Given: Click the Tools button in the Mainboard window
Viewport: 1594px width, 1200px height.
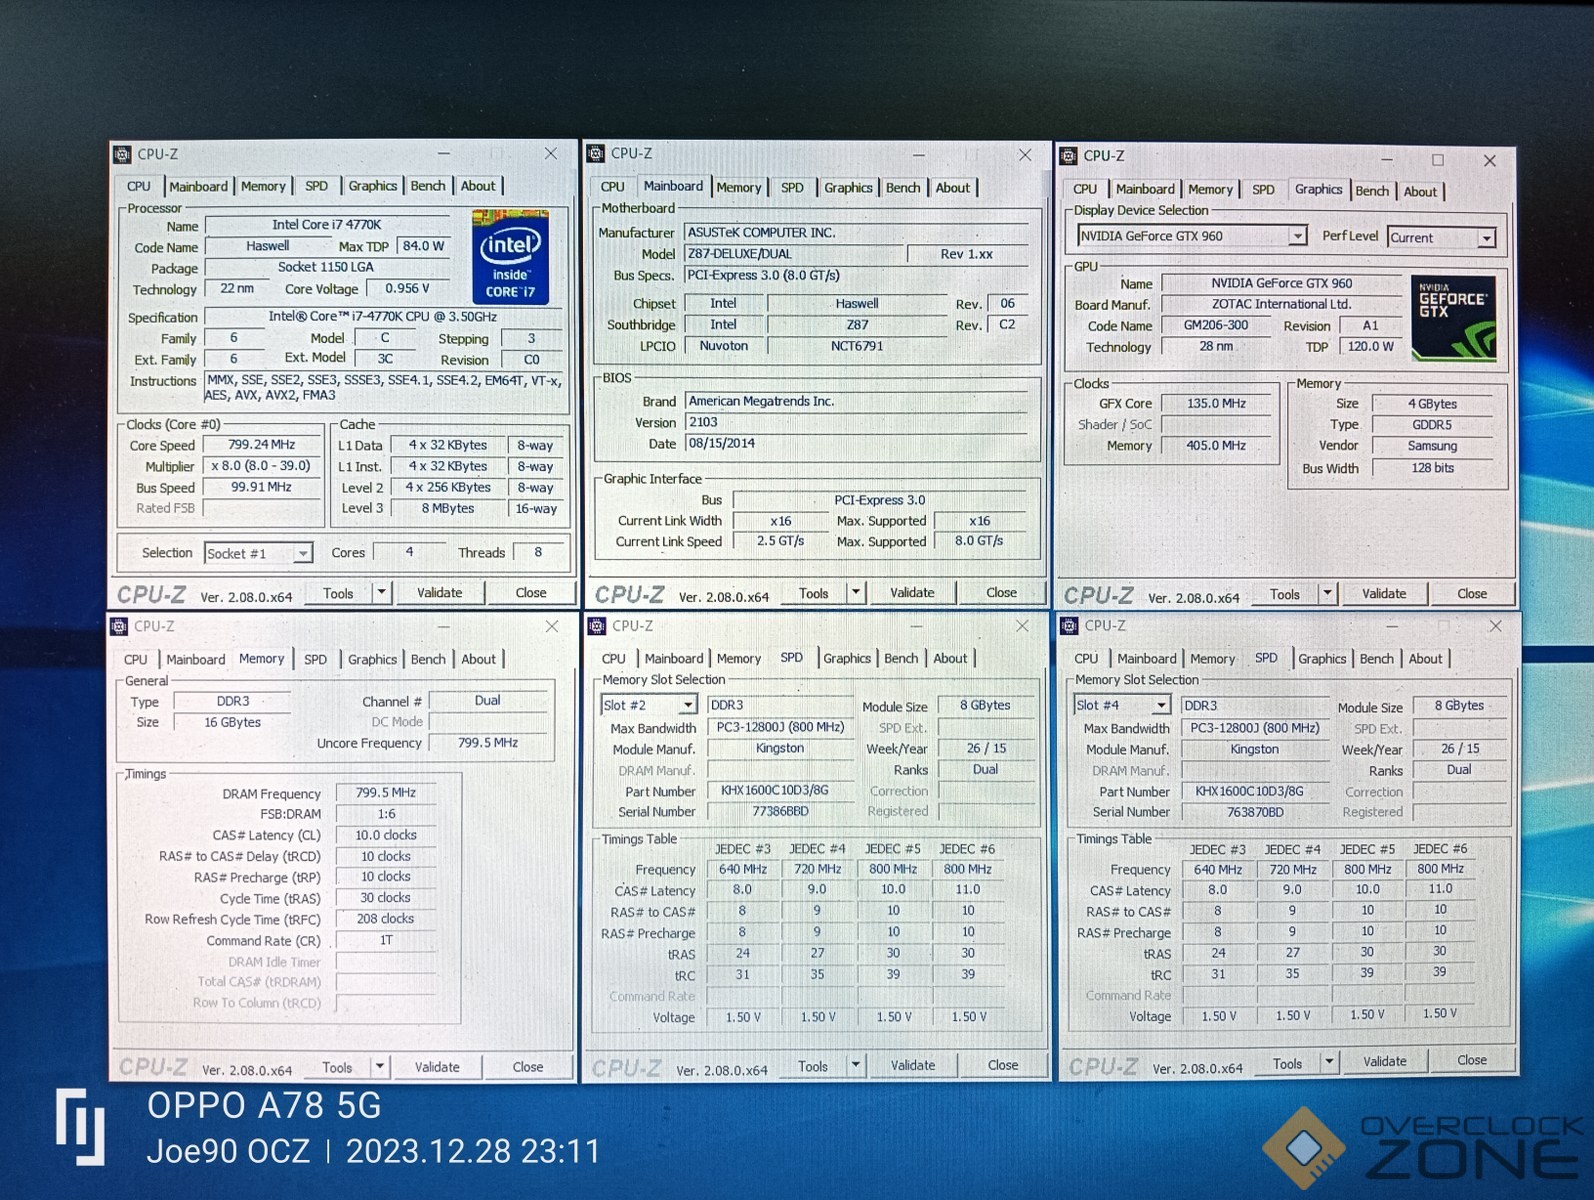Looking at the screenshot, I should [813, 592].
